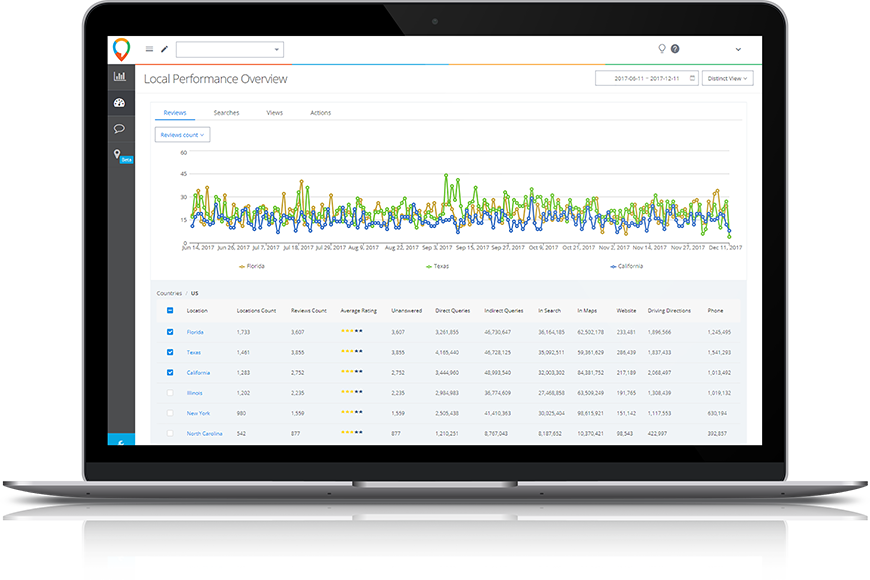Open the location pin beta sidebar icon

pyautogui.click(x=118, y=155)
